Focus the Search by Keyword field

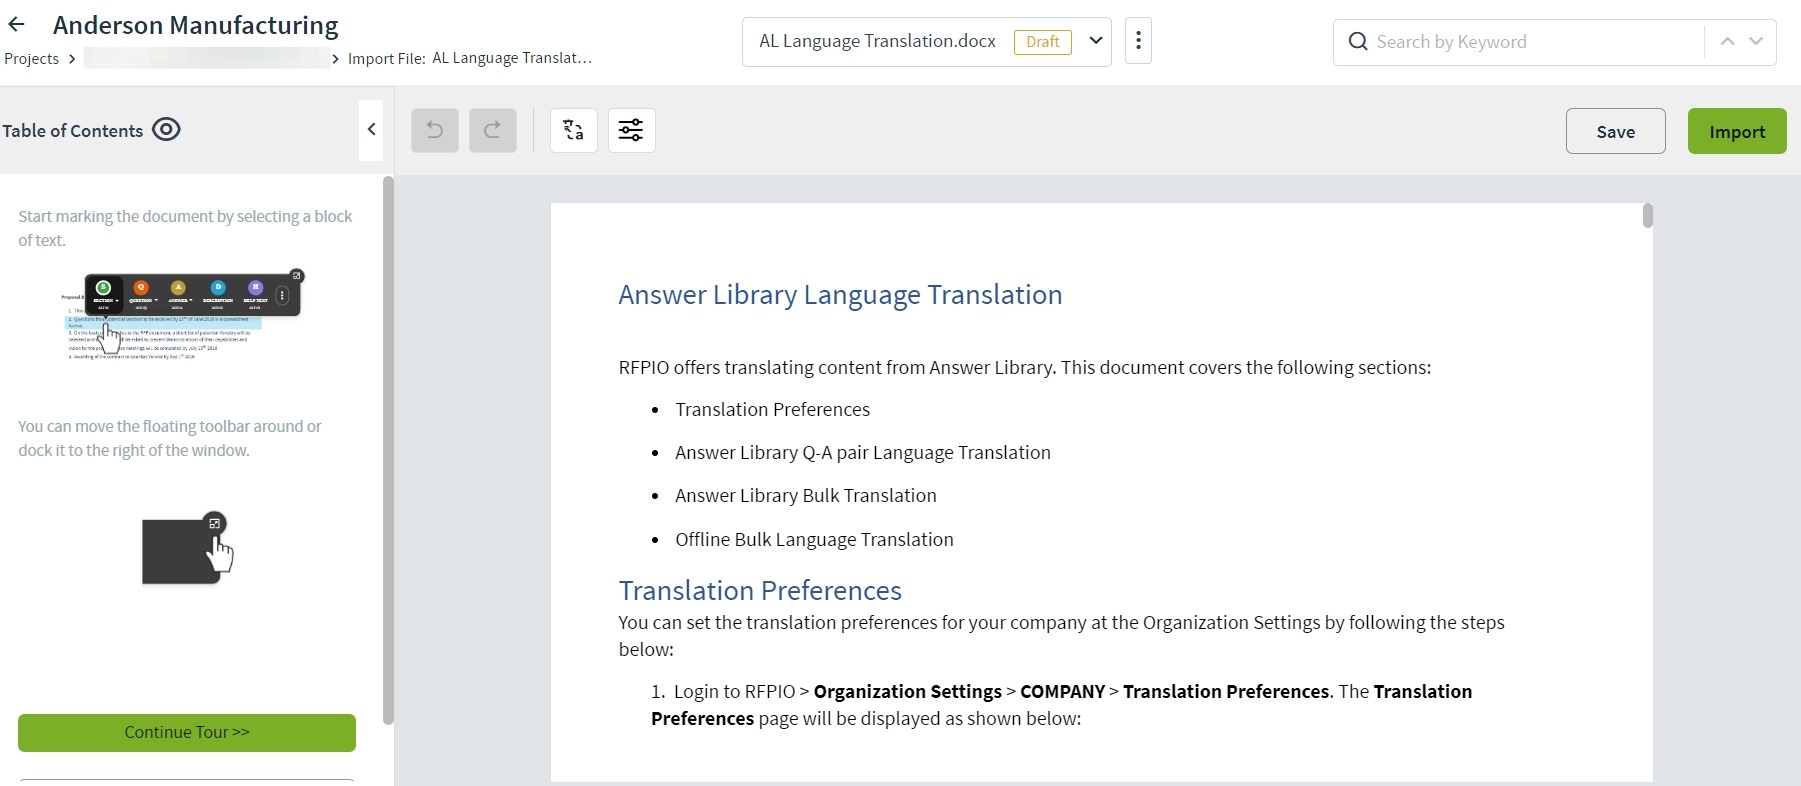point(1520,42)
